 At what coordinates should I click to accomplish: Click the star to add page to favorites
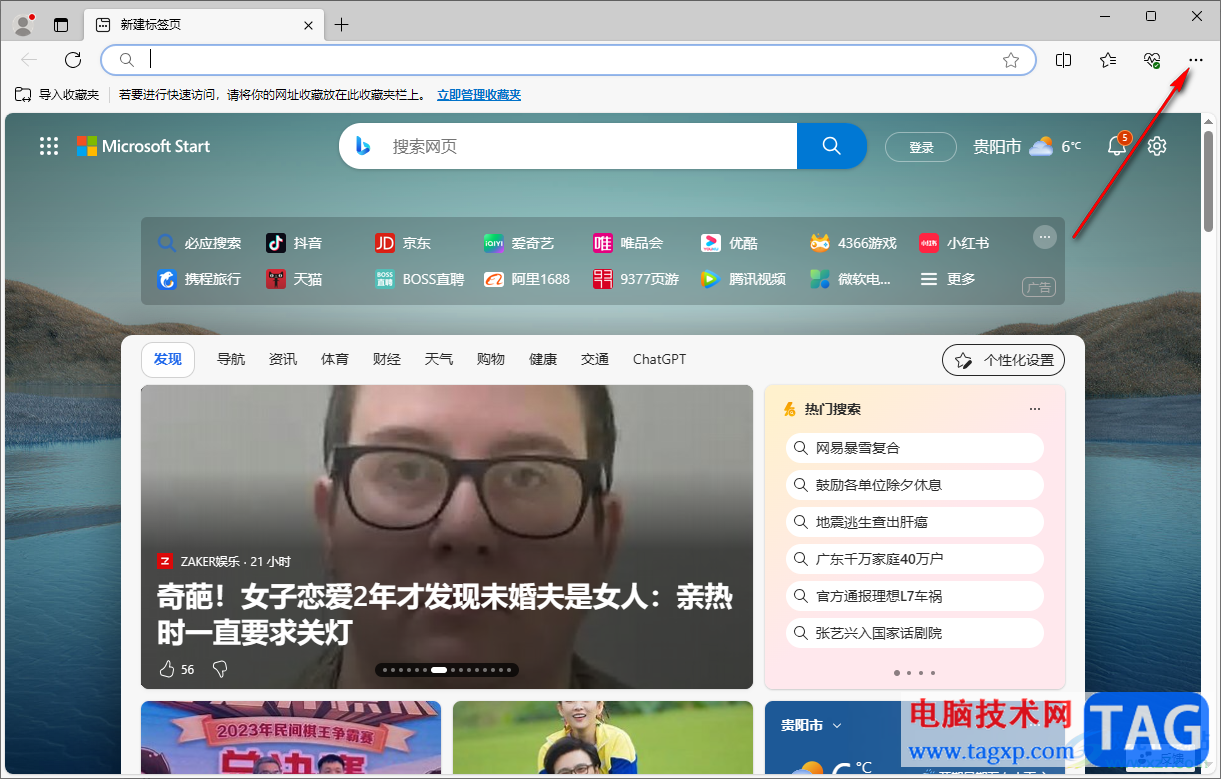(1013, 60)
